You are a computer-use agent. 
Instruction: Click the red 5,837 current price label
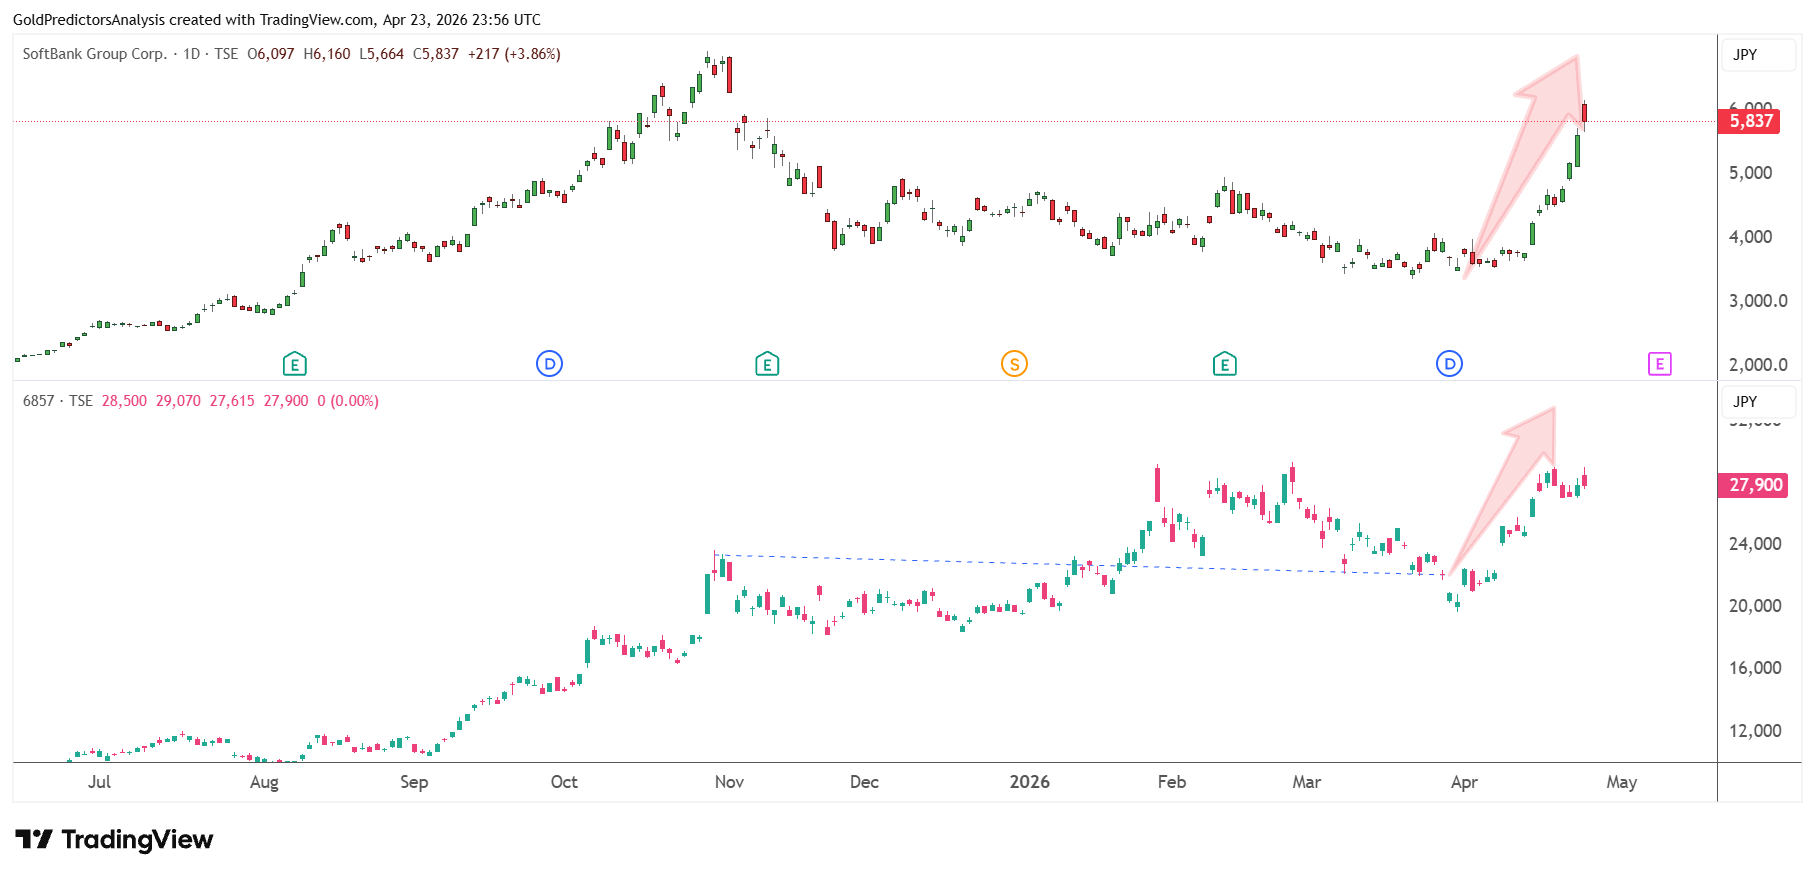coord(1749,121)
